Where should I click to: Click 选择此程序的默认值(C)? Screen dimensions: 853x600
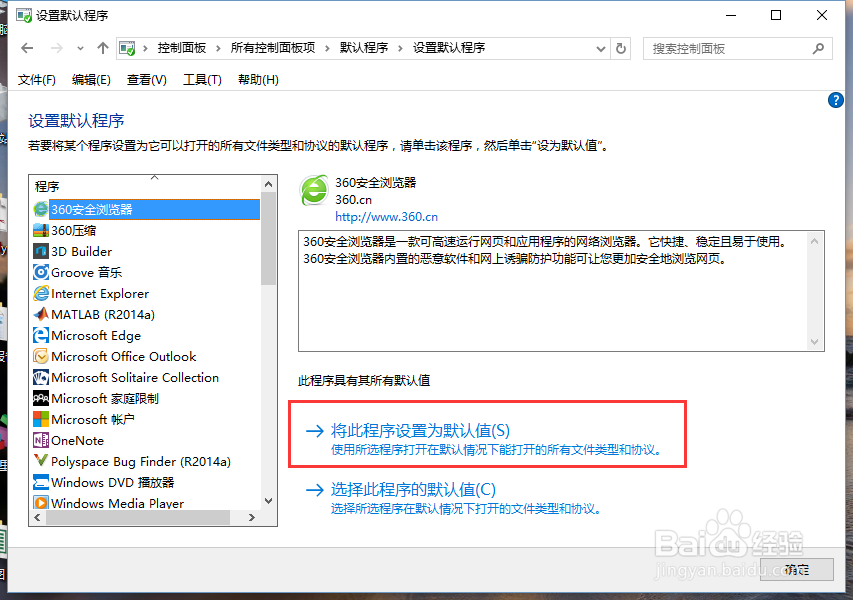[x=413, y=490]
